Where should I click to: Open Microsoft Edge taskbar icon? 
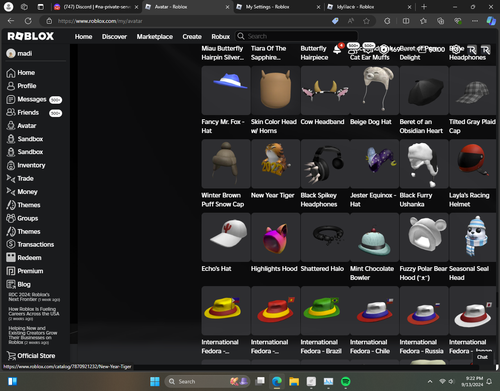277,381
